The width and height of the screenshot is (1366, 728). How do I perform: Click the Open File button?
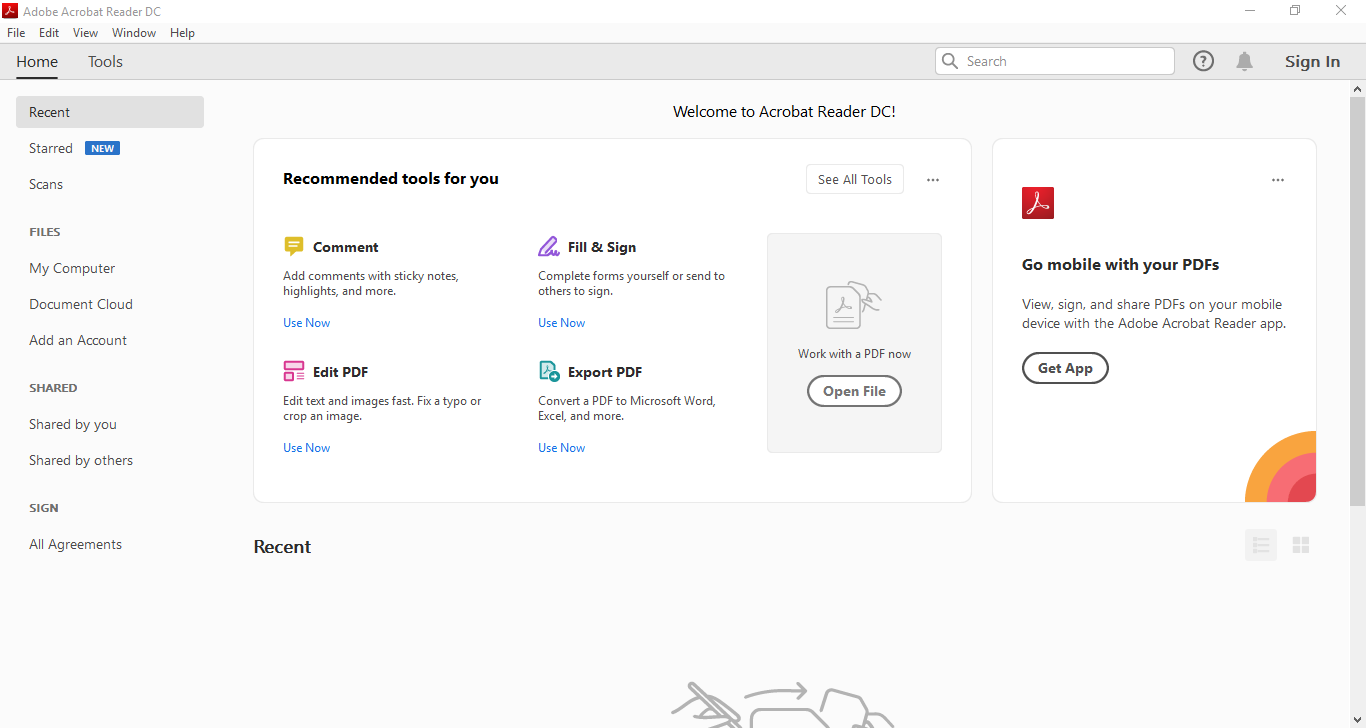coord(854,391)
